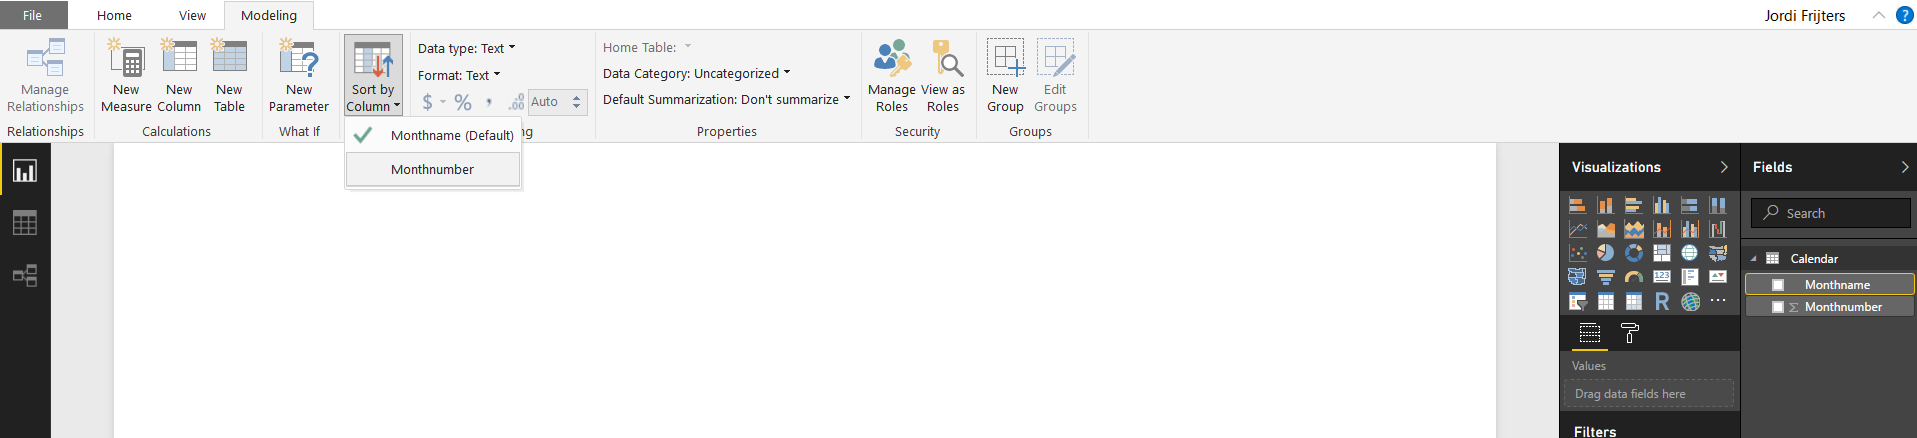
Task: Open the Fields well tab icon
Action: [1589, 334]
